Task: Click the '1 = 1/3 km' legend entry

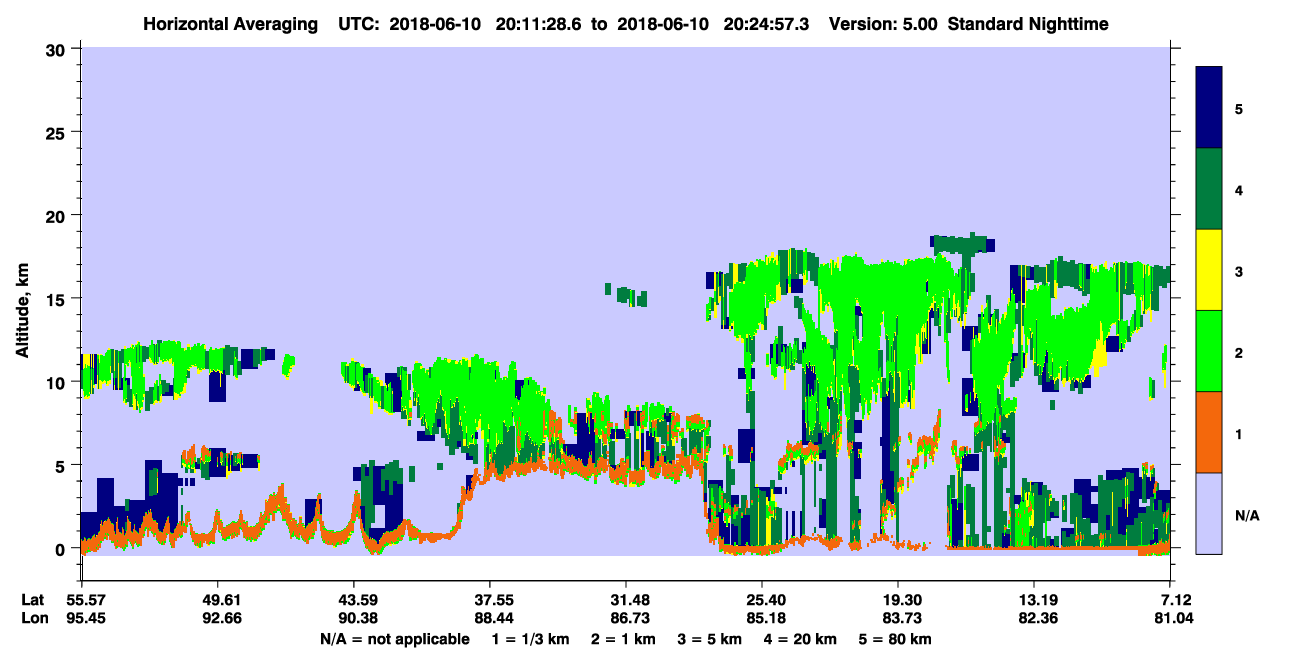Action: [529, 639]
